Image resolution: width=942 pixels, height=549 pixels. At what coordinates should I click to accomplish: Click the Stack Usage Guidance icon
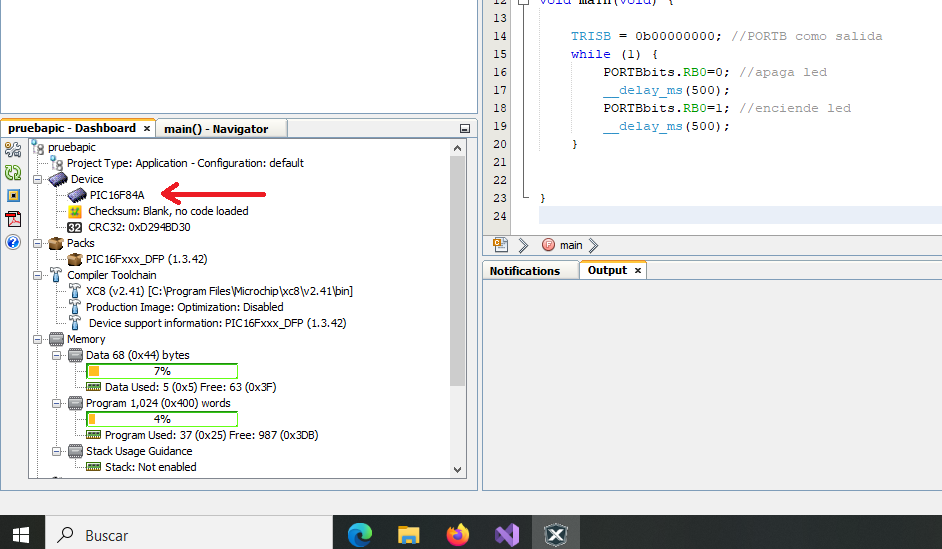[x=75, y=451]
